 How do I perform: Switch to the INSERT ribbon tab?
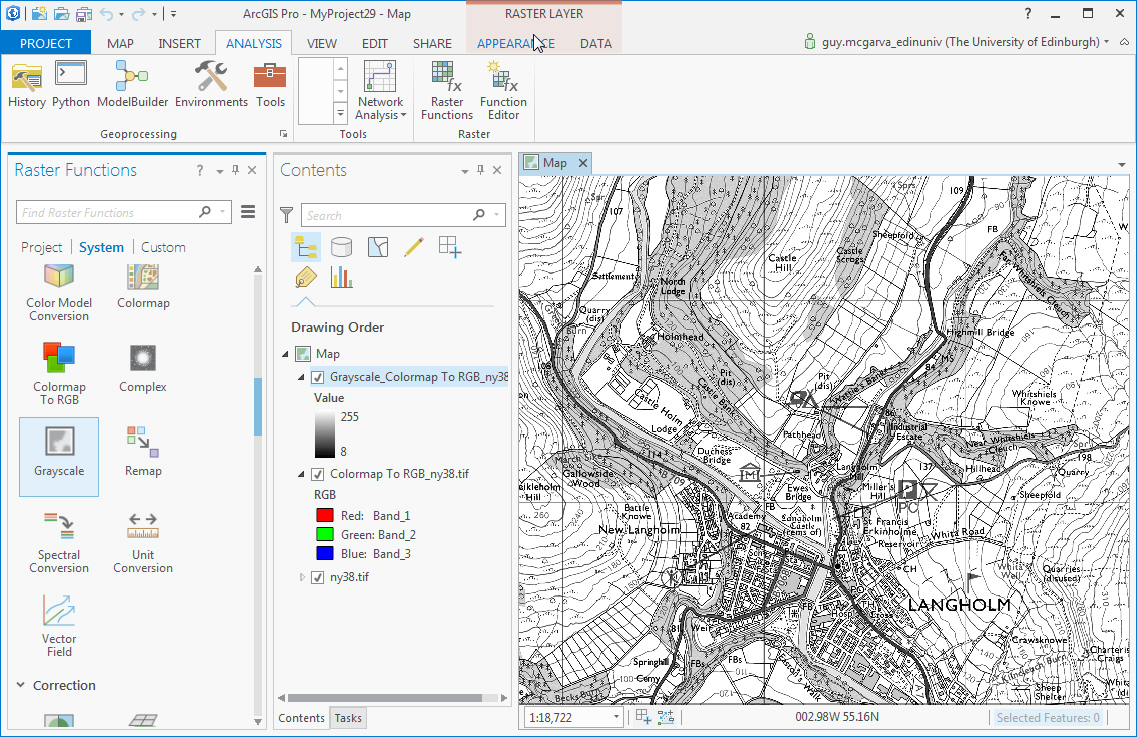179,44
